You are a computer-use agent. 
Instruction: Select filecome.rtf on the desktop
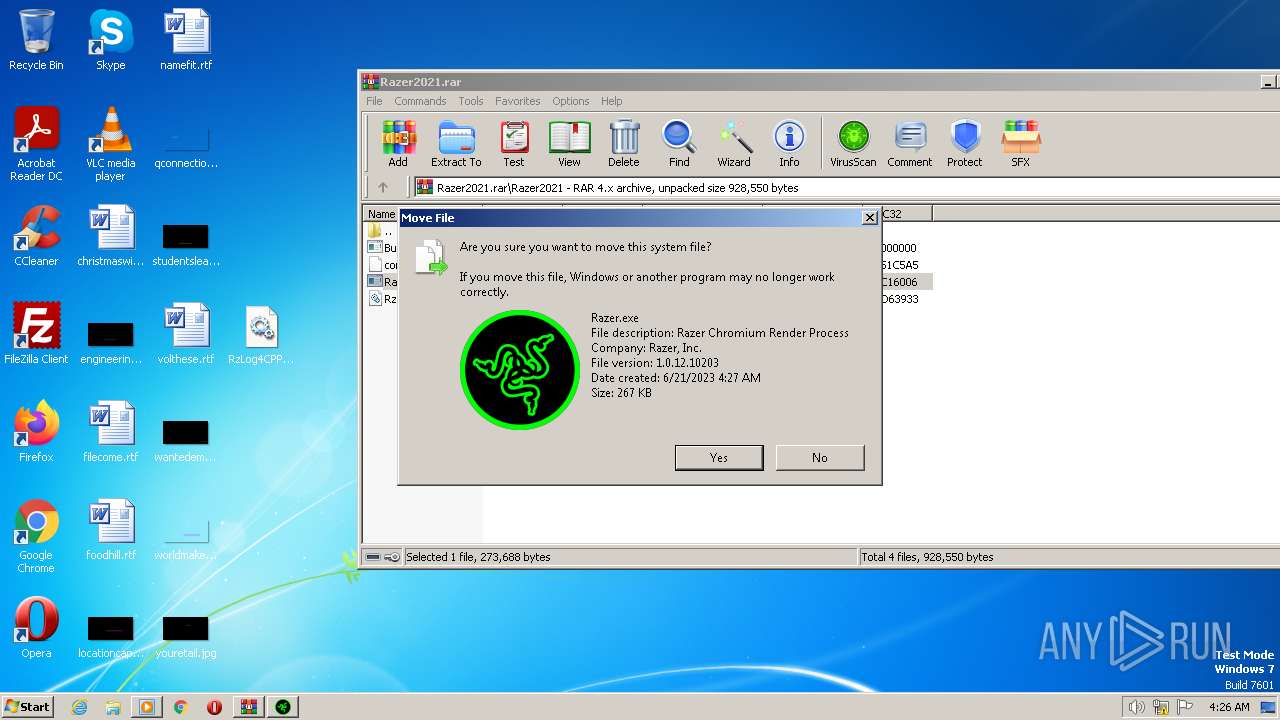pos(110,432)
